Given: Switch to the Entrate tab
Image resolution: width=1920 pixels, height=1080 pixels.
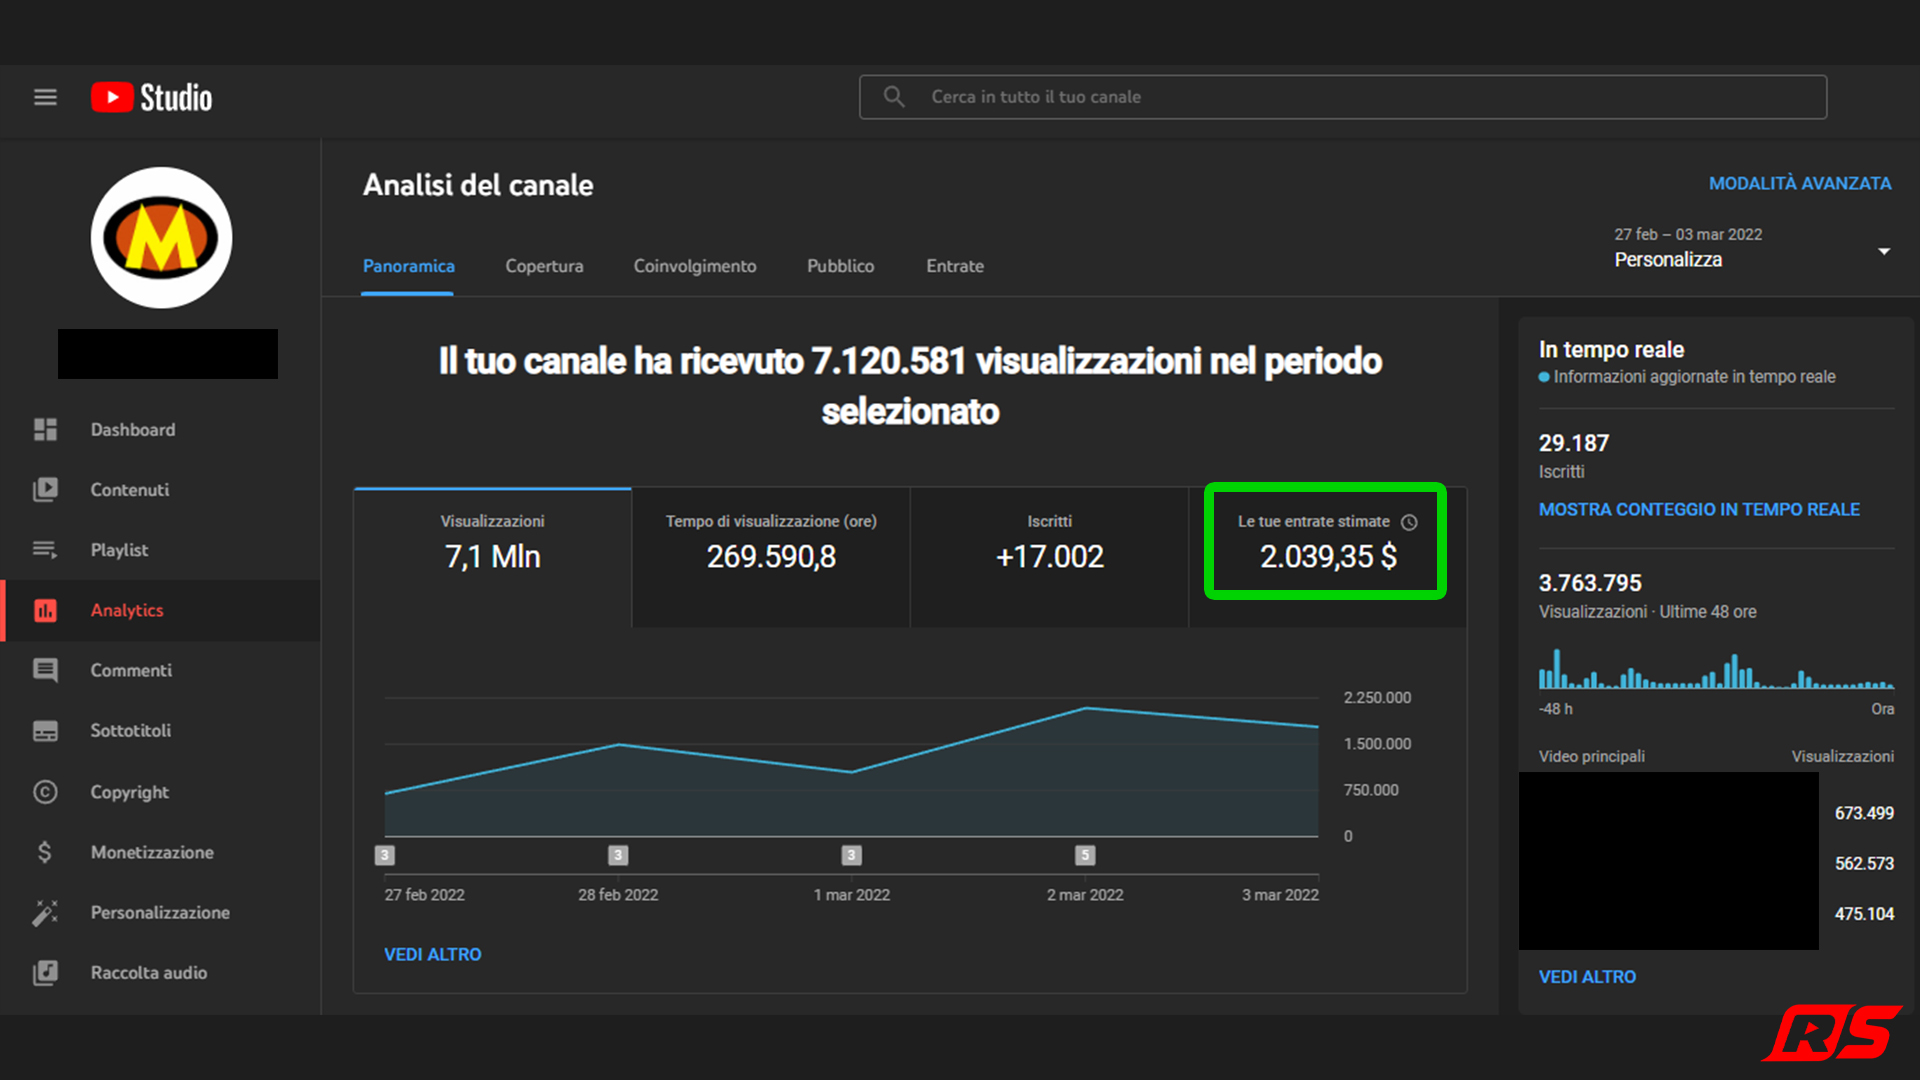Looking at the screenshot, I should (955, 266).
